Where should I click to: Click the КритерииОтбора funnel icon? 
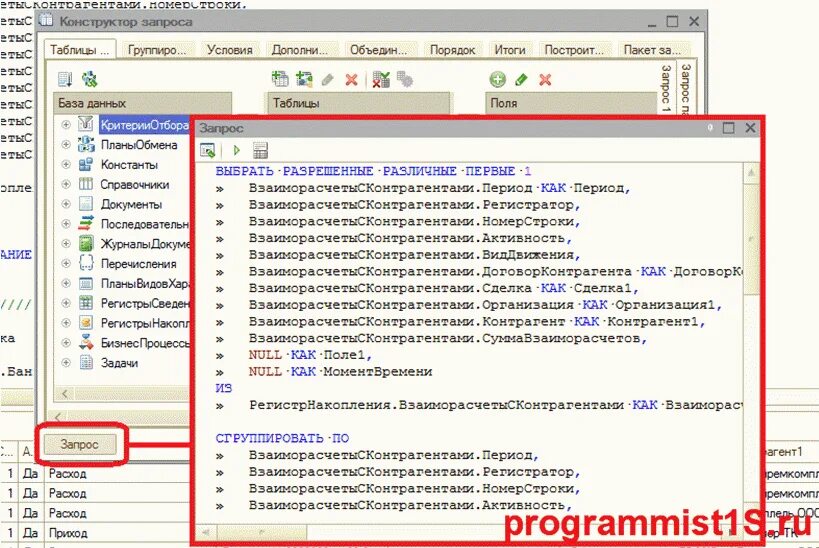[85, 124]
